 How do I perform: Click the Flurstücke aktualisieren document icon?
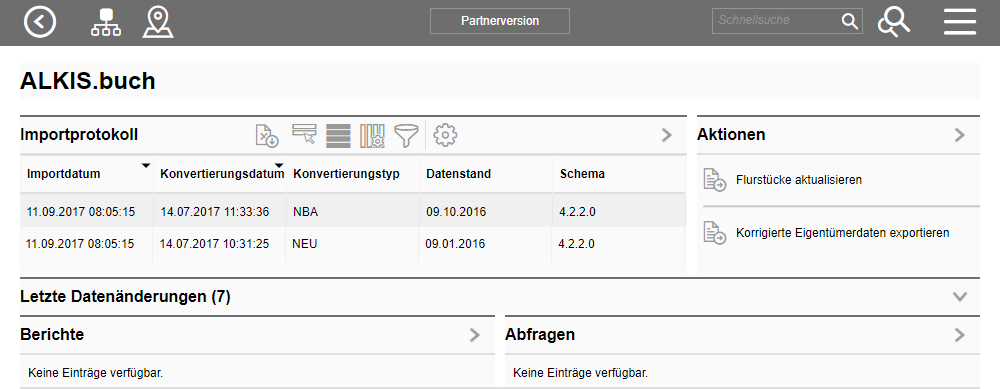click(714, 180)
